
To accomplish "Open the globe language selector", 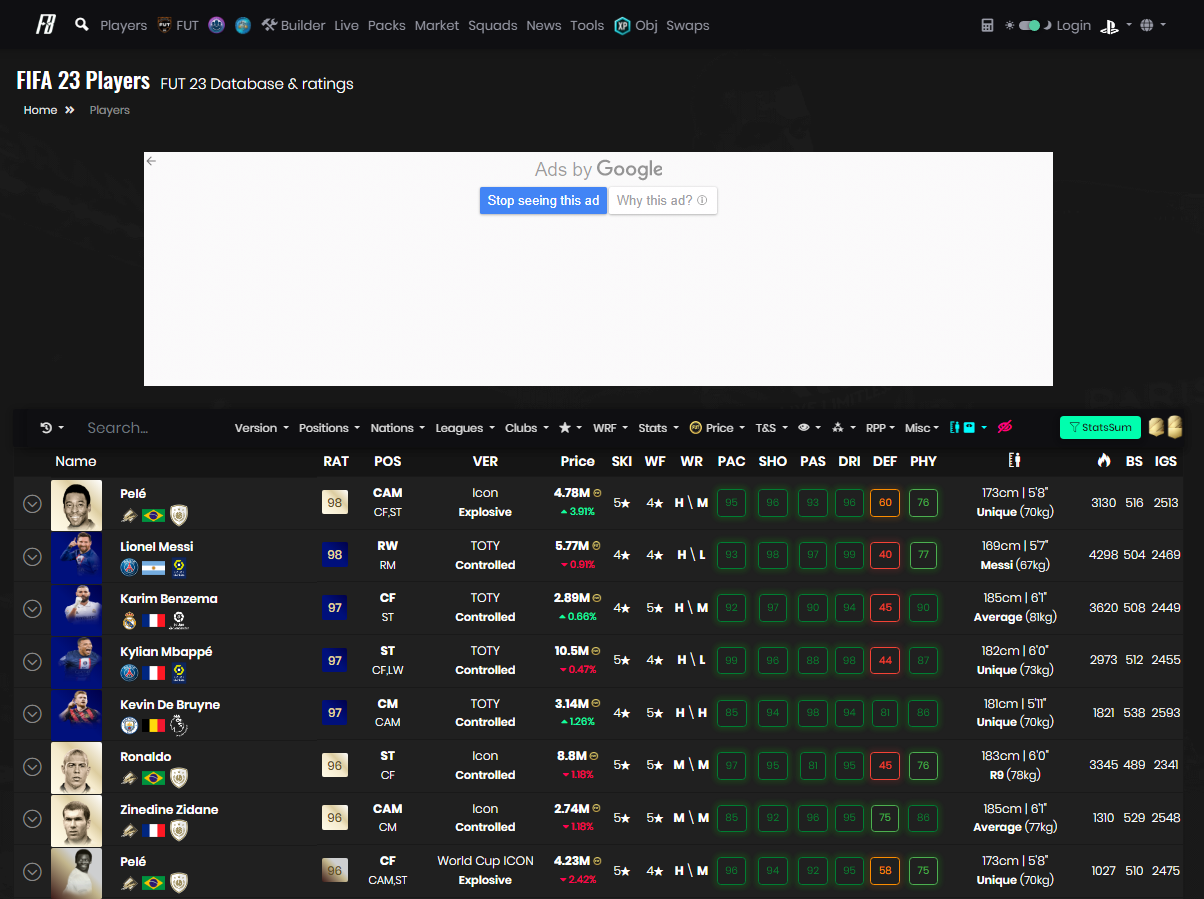I will (1153, 26).
